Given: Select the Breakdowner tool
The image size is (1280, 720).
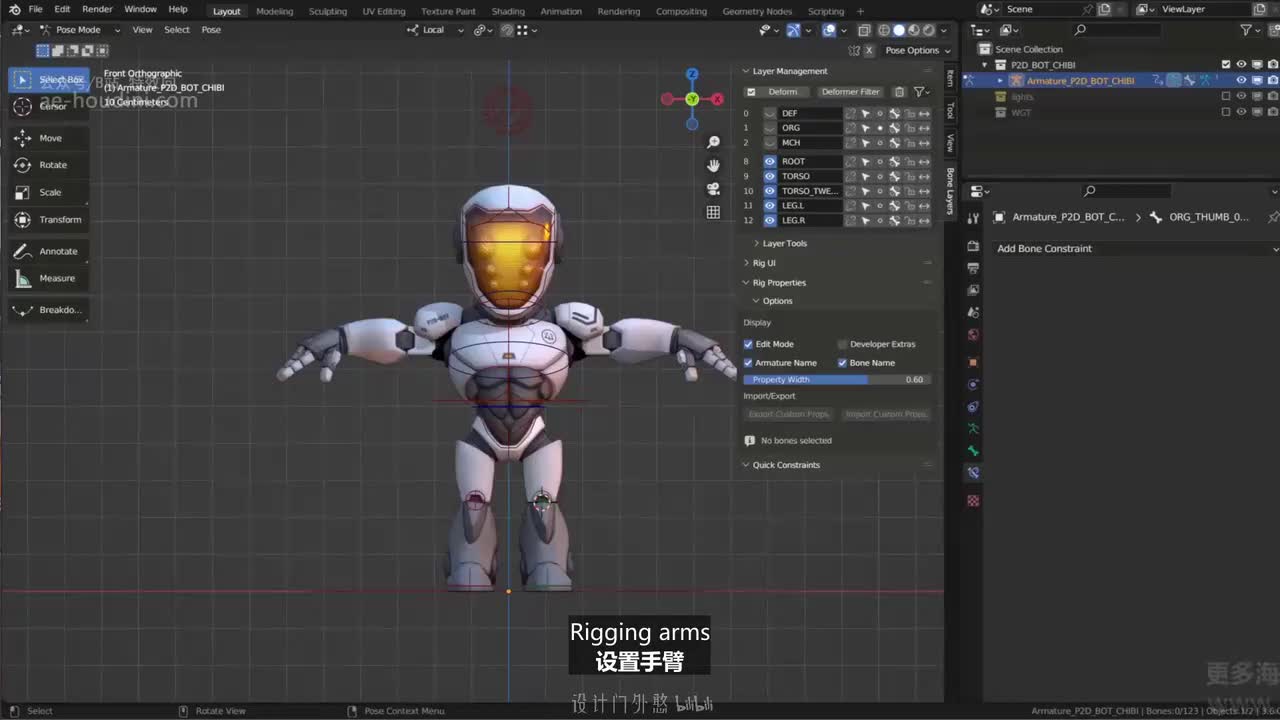Looking at the screenshot, I should pos(48,310).
